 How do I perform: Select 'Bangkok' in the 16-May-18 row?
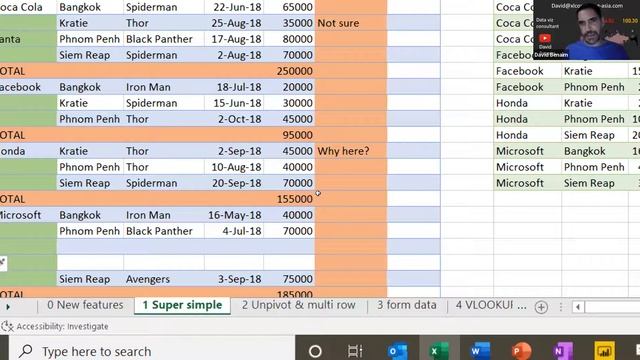tap(90, 215)
